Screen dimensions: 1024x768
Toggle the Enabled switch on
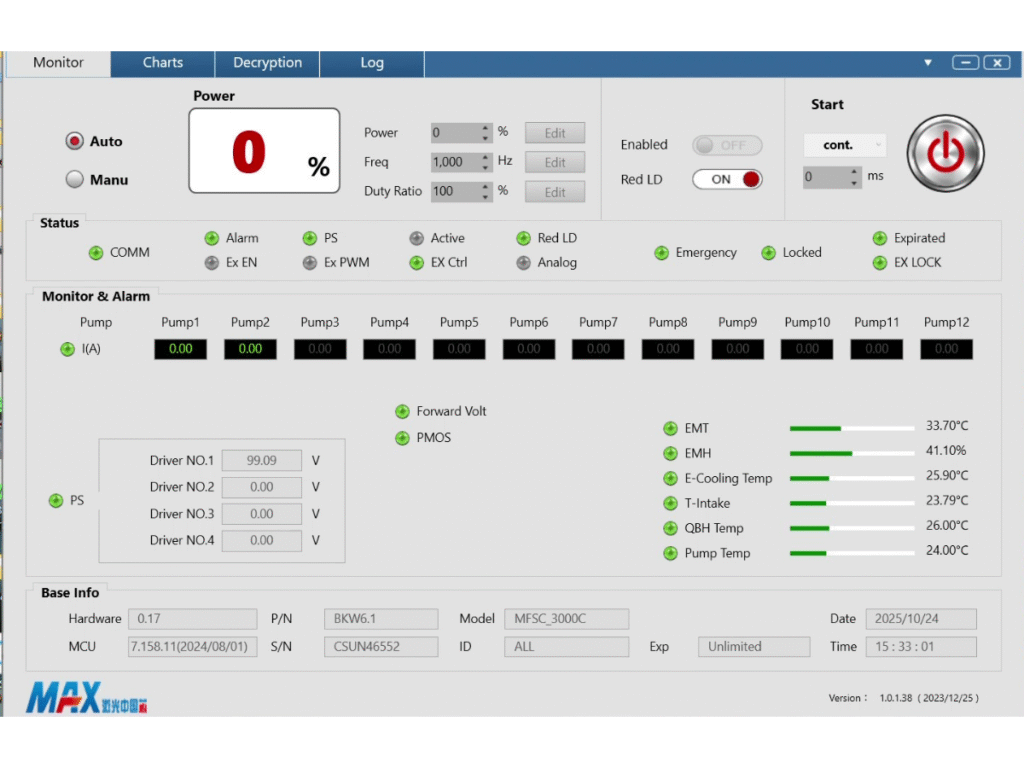(727, 145)
